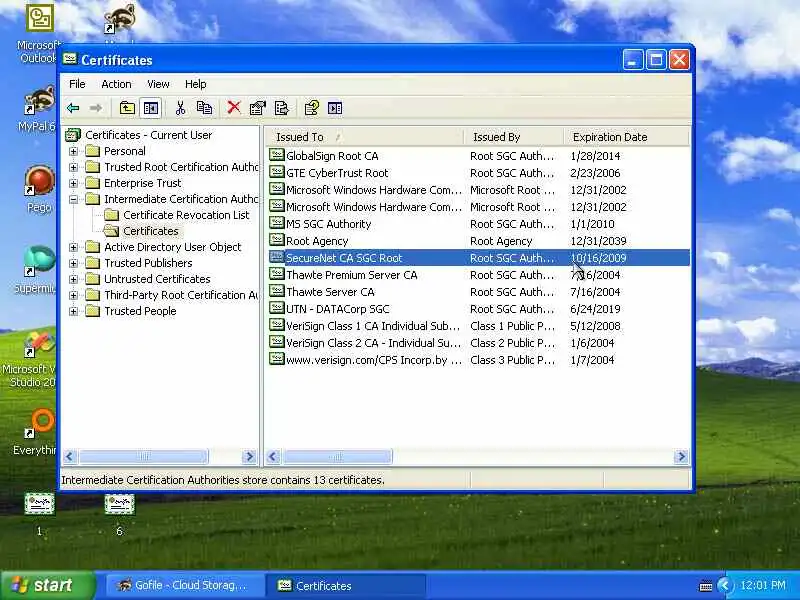Click tree pane horizontal scrollbar thumb

(143, 456)
